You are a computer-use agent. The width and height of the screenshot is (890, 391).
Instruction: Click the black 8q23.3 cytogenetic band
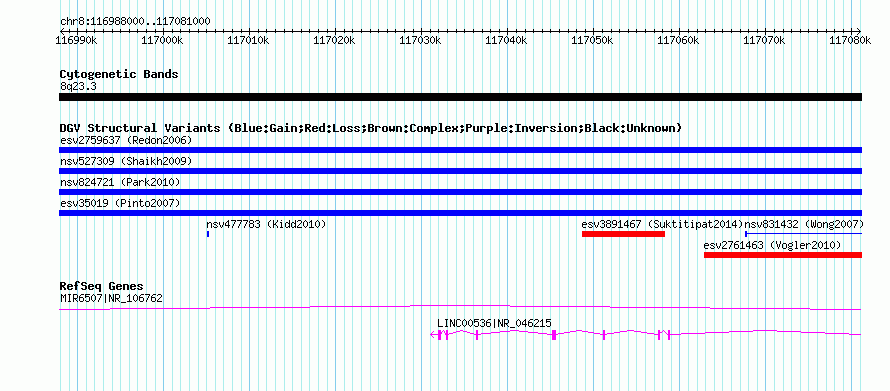460,97
